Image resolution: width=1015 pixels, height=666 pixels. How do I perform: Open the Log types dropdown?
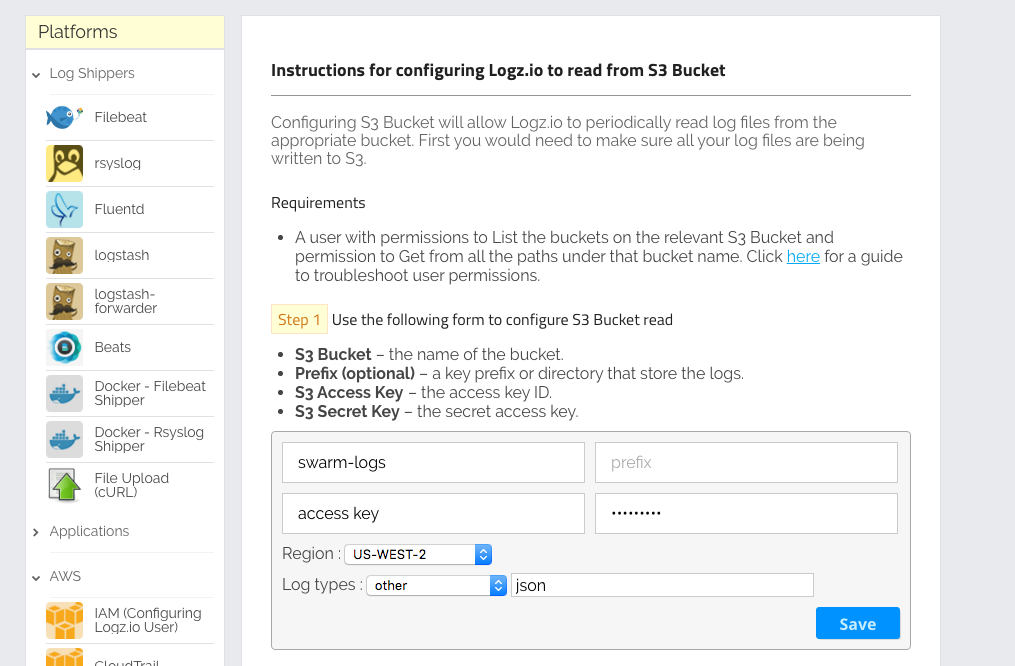pyautogui.click(x=436, y=585)
